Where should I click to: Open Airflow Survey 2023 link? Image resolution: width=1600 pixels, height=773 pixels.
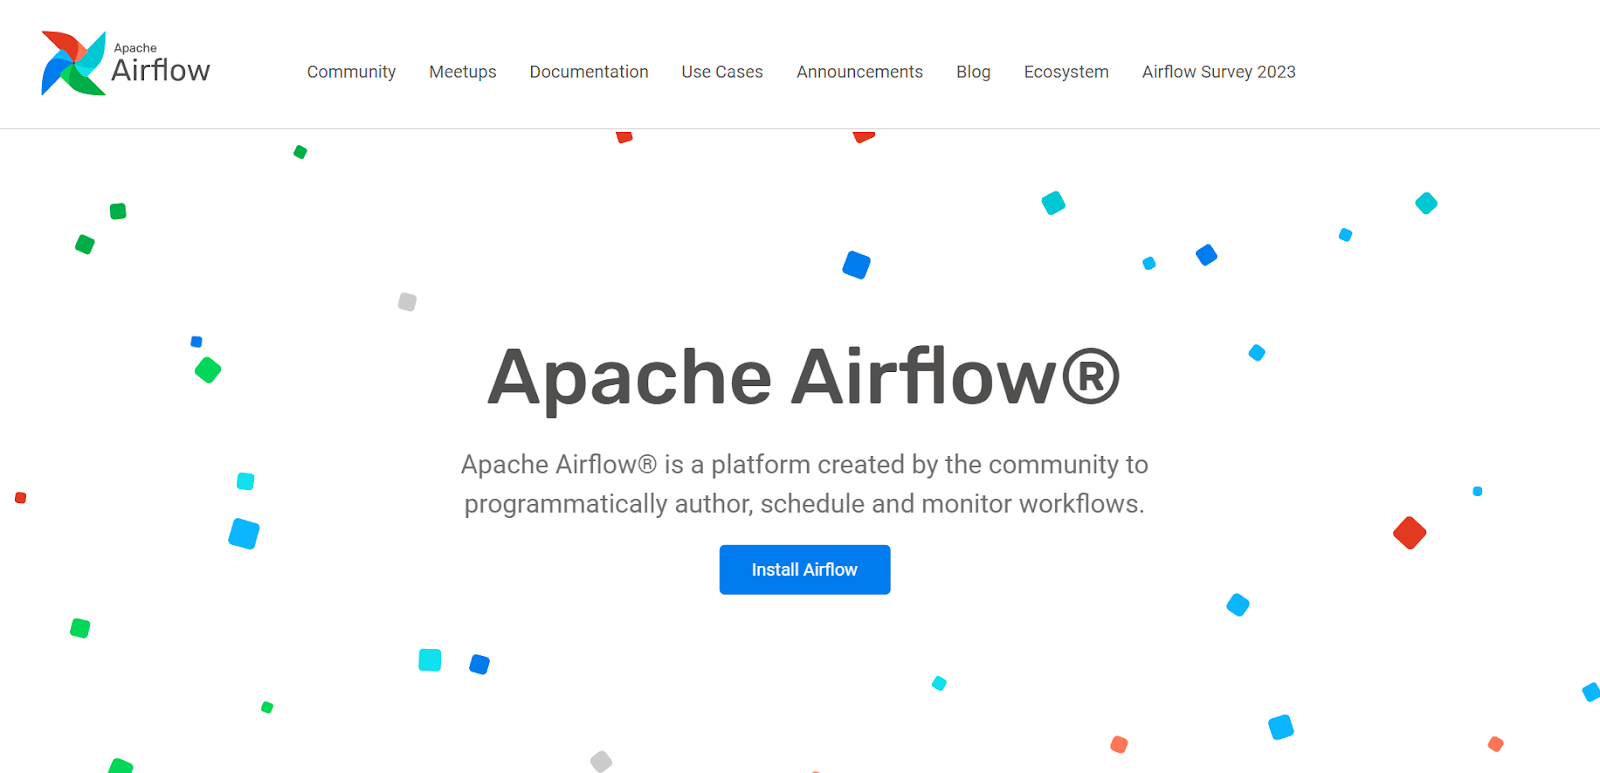1219,72
